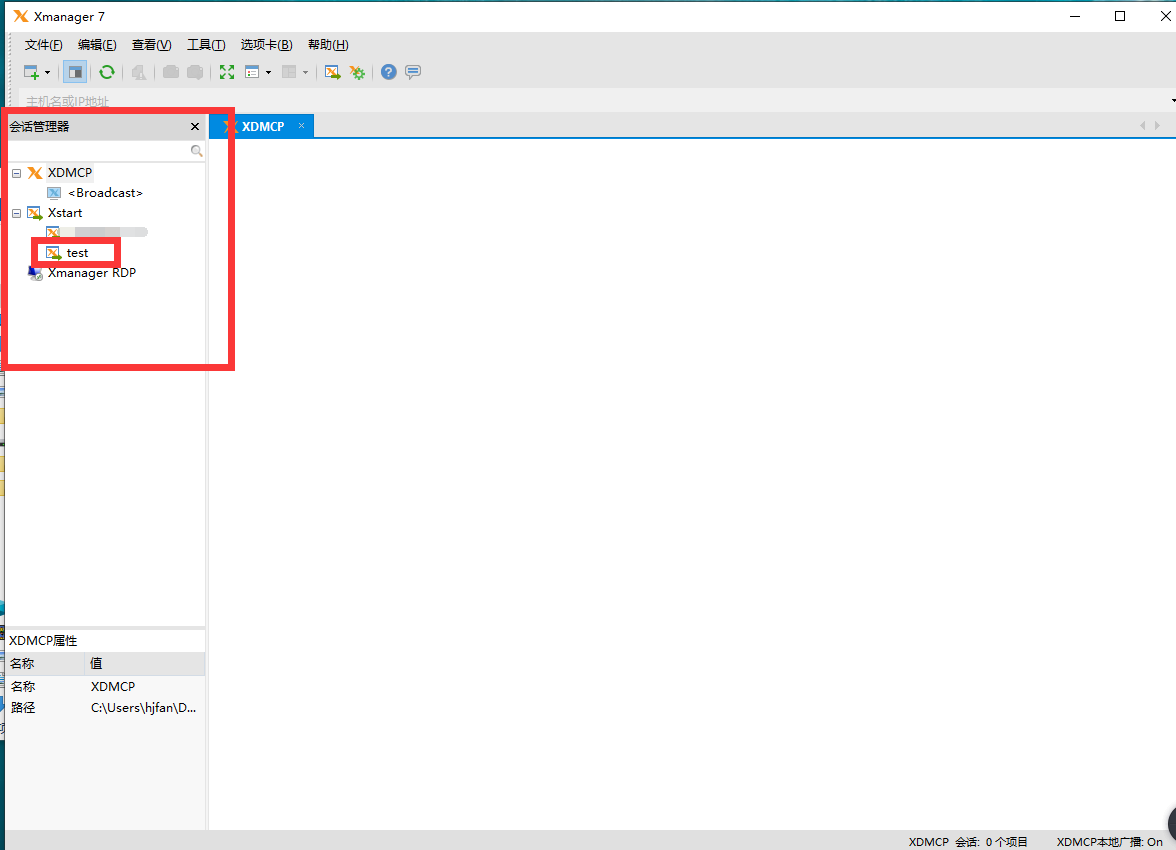Screen dimensions: 1176x850
Task: Toggle XDMCP local broadcast status
Action: pos(1110,842)
